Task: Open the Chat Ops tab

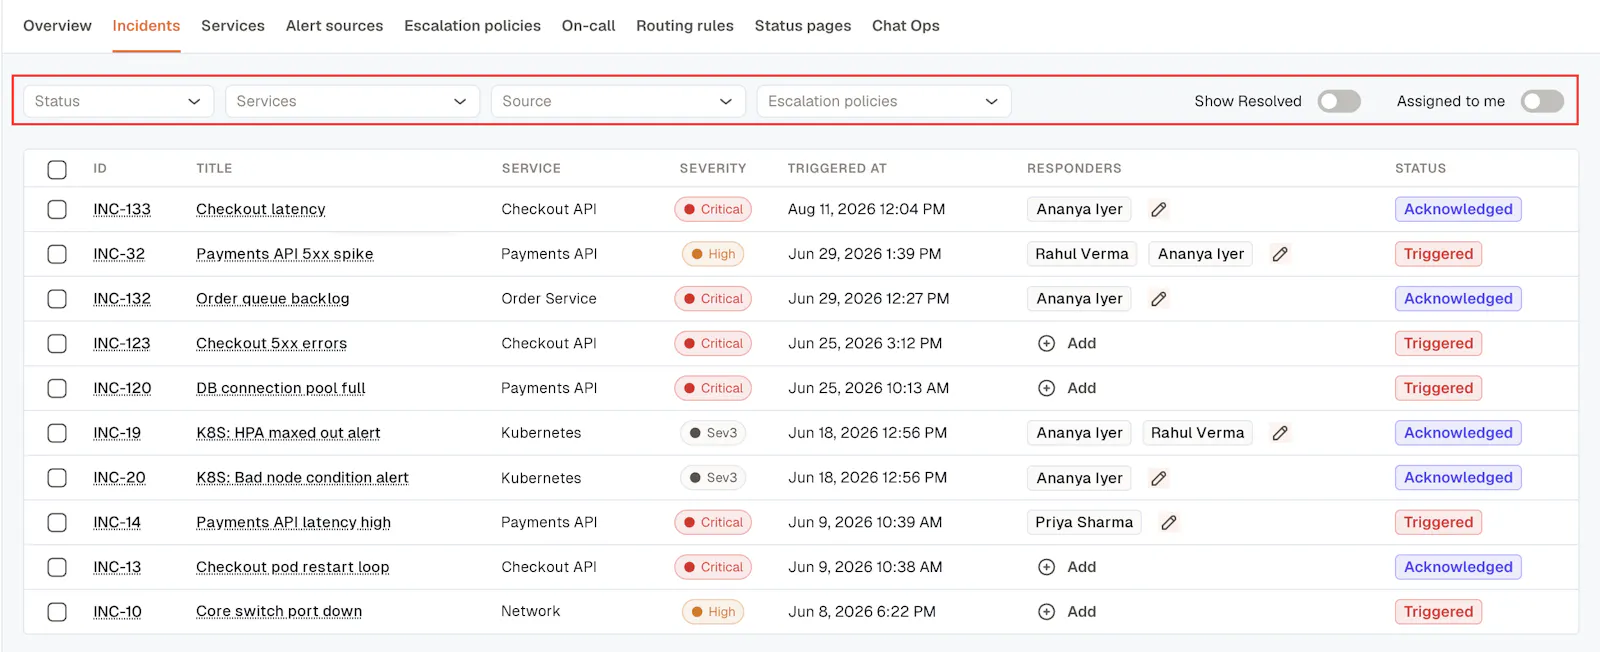Action: (906, 26)
